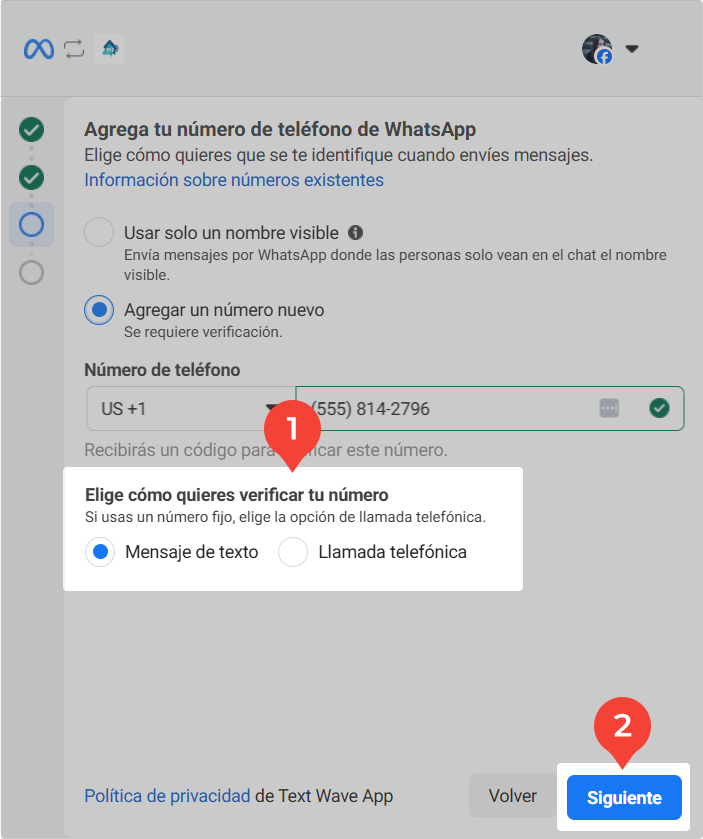Select Agregar un número nuevo radio
703x839 pixels.
tap(99, 310)
